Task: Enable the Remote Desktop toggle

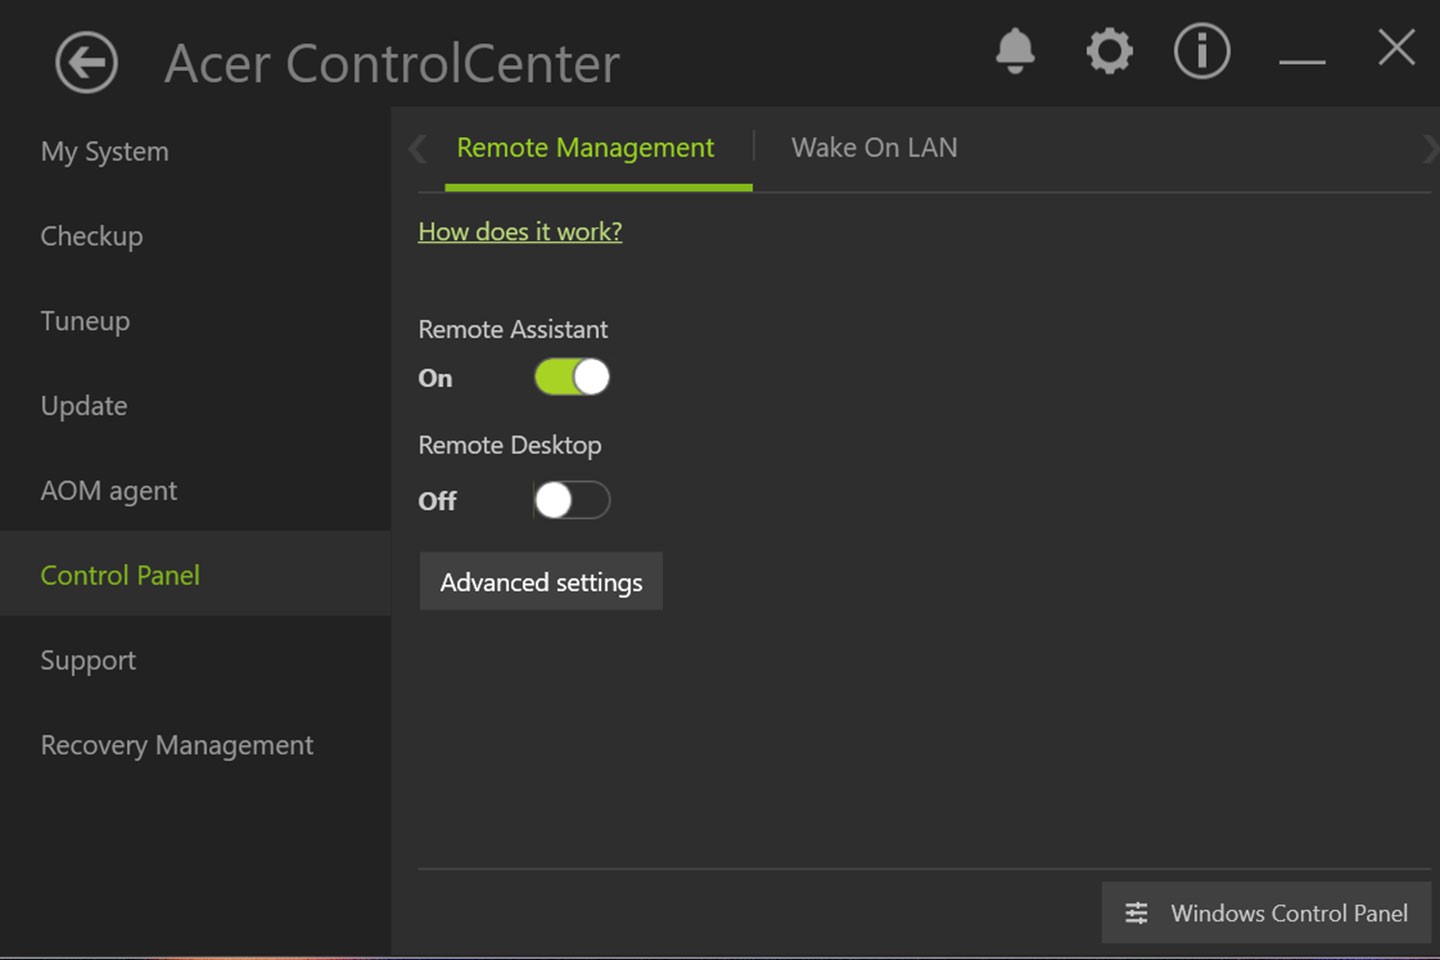Action: coord(572,500)
